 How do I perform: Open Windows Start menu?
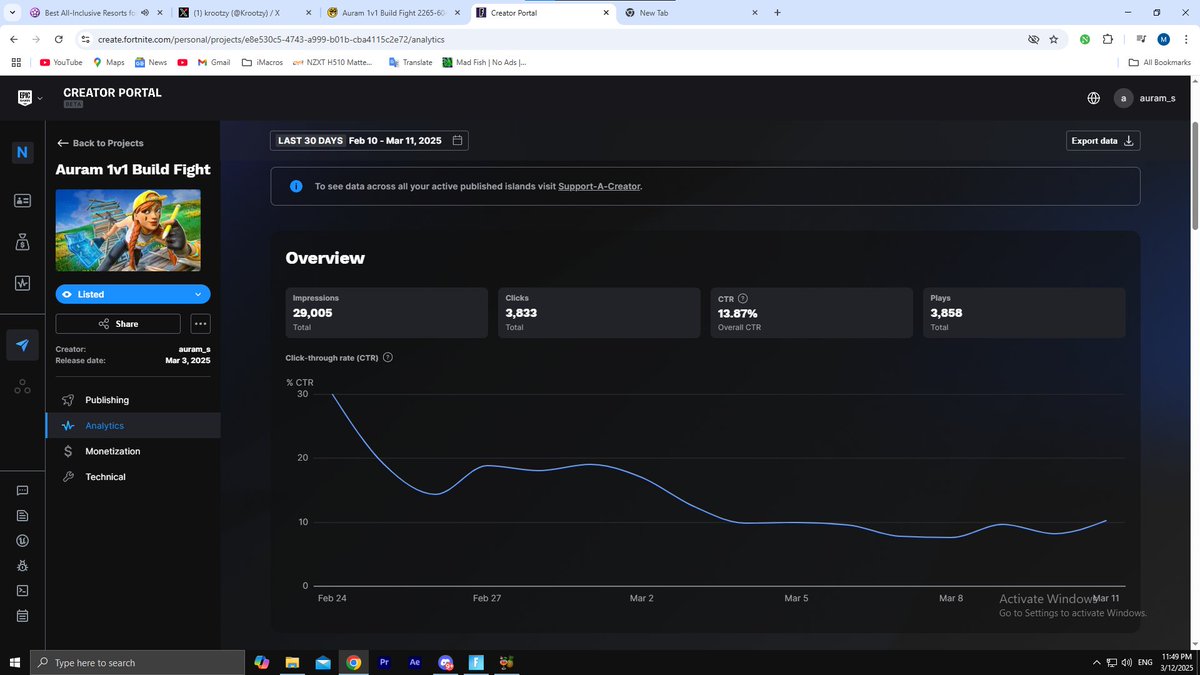coord(14,662)
